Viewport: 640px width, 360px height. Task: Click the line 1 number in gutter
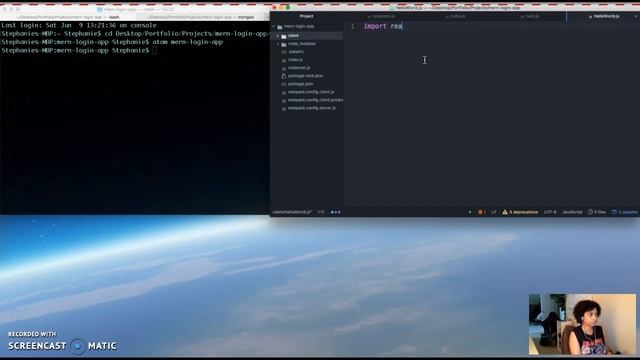(352, 26)
